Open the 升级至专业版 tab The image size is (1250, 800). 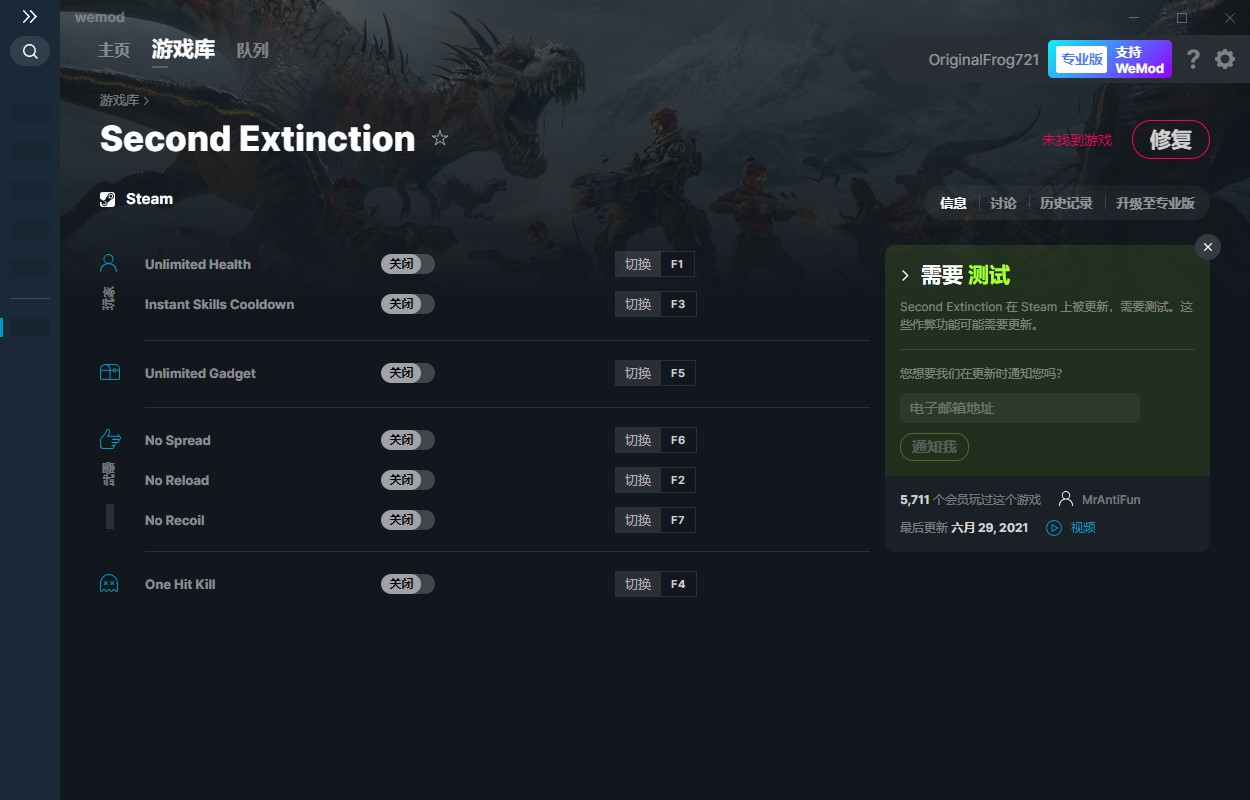pyautogui.click(x=1155, y=203)
